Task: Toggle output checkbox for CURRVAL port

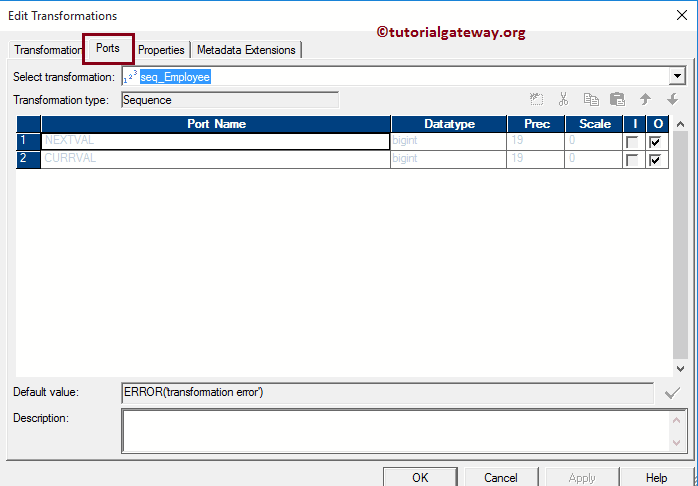Action: point(655,160)
